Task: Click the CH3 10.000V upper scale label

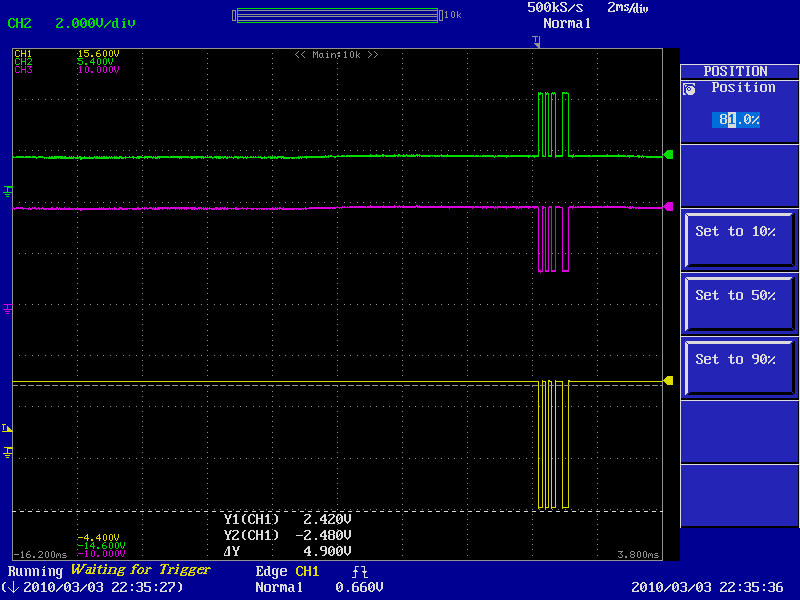Action: [x=67, y=70]
